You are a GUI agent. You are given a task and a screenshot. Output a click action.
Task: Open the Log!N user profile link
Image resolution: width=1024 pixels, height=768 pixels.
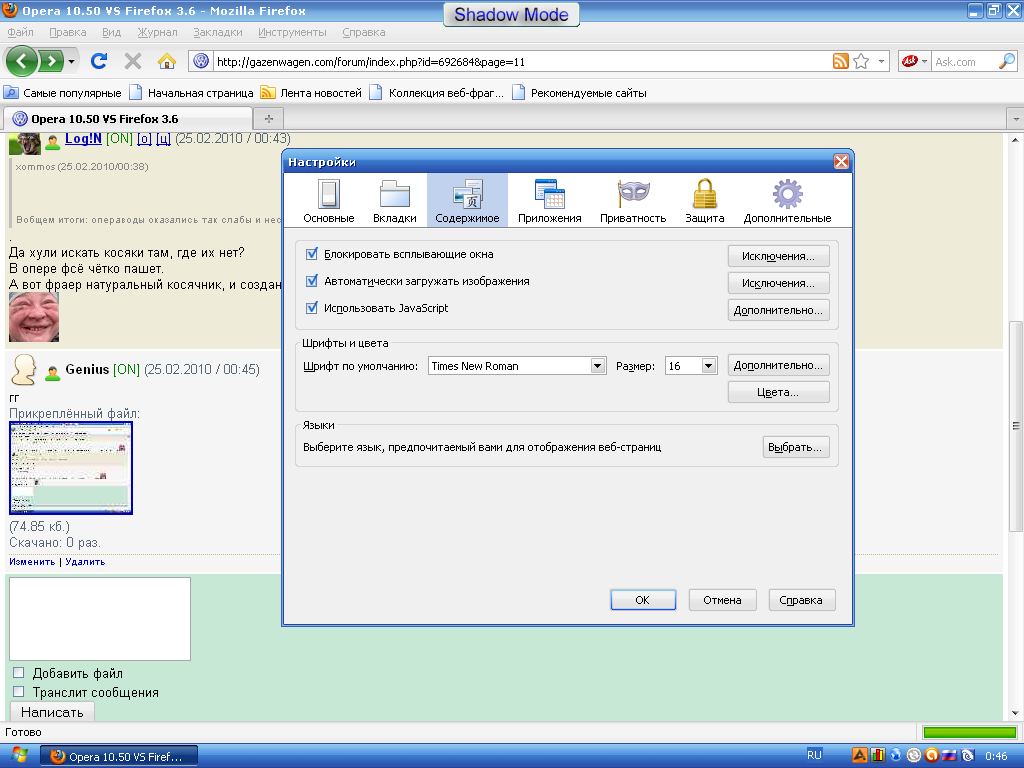tap(83, 138)
